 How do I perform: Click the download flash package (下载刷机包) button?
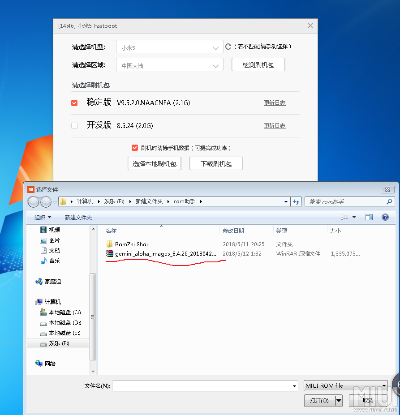pyautogui.click(x=216, y=164)
